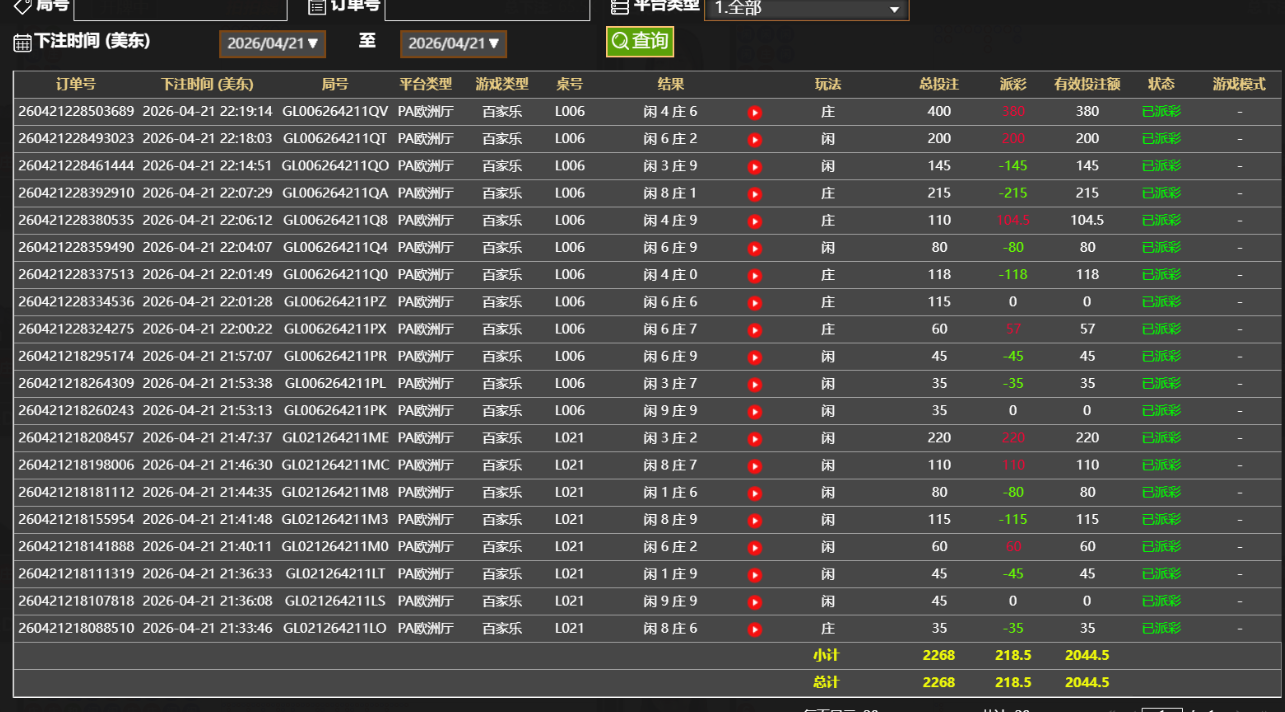Click the list icon beside 订单号
This screenshot has height=712, width=1285.
pyautogui.click(x=317, y=6)
